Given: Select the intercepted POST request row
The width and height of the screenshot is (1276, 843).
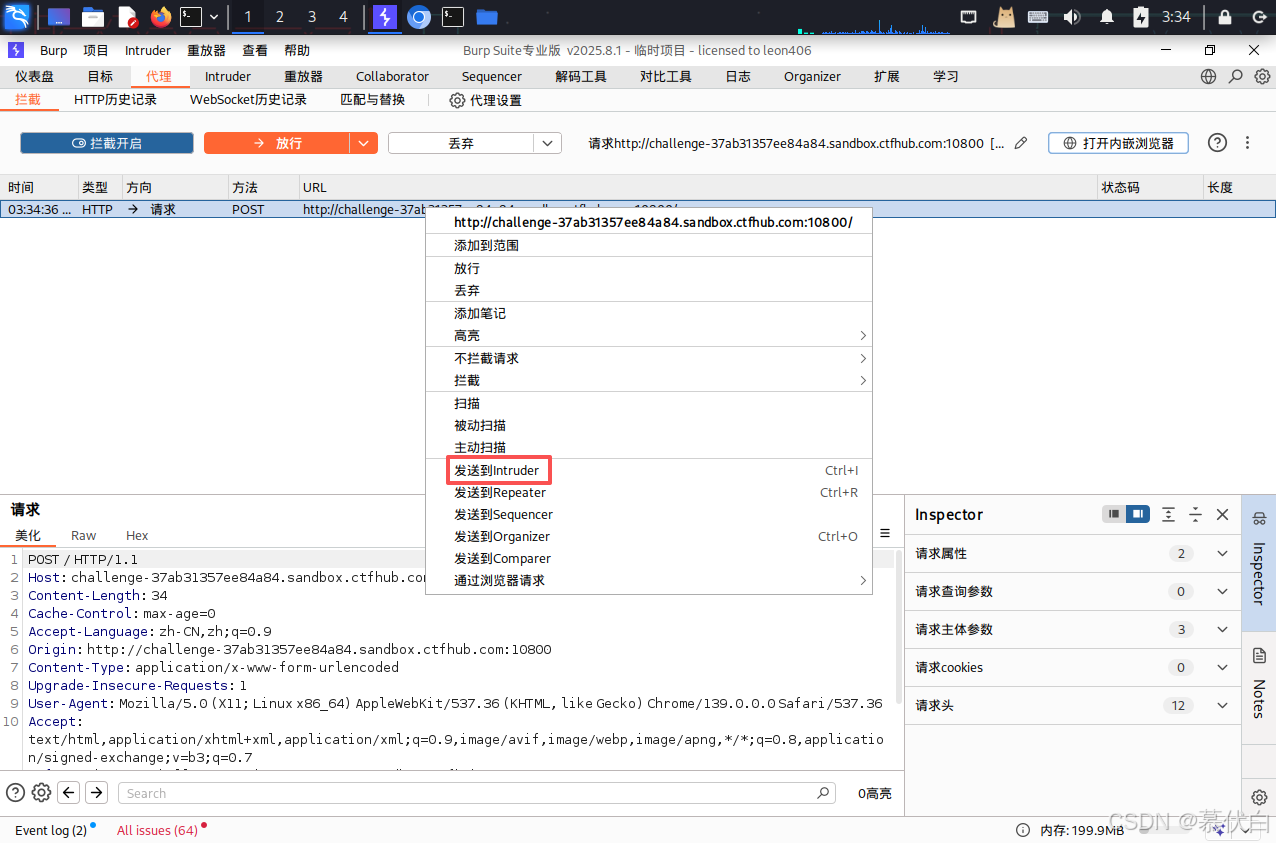Looking at the screenshot, I should [638, 209].
